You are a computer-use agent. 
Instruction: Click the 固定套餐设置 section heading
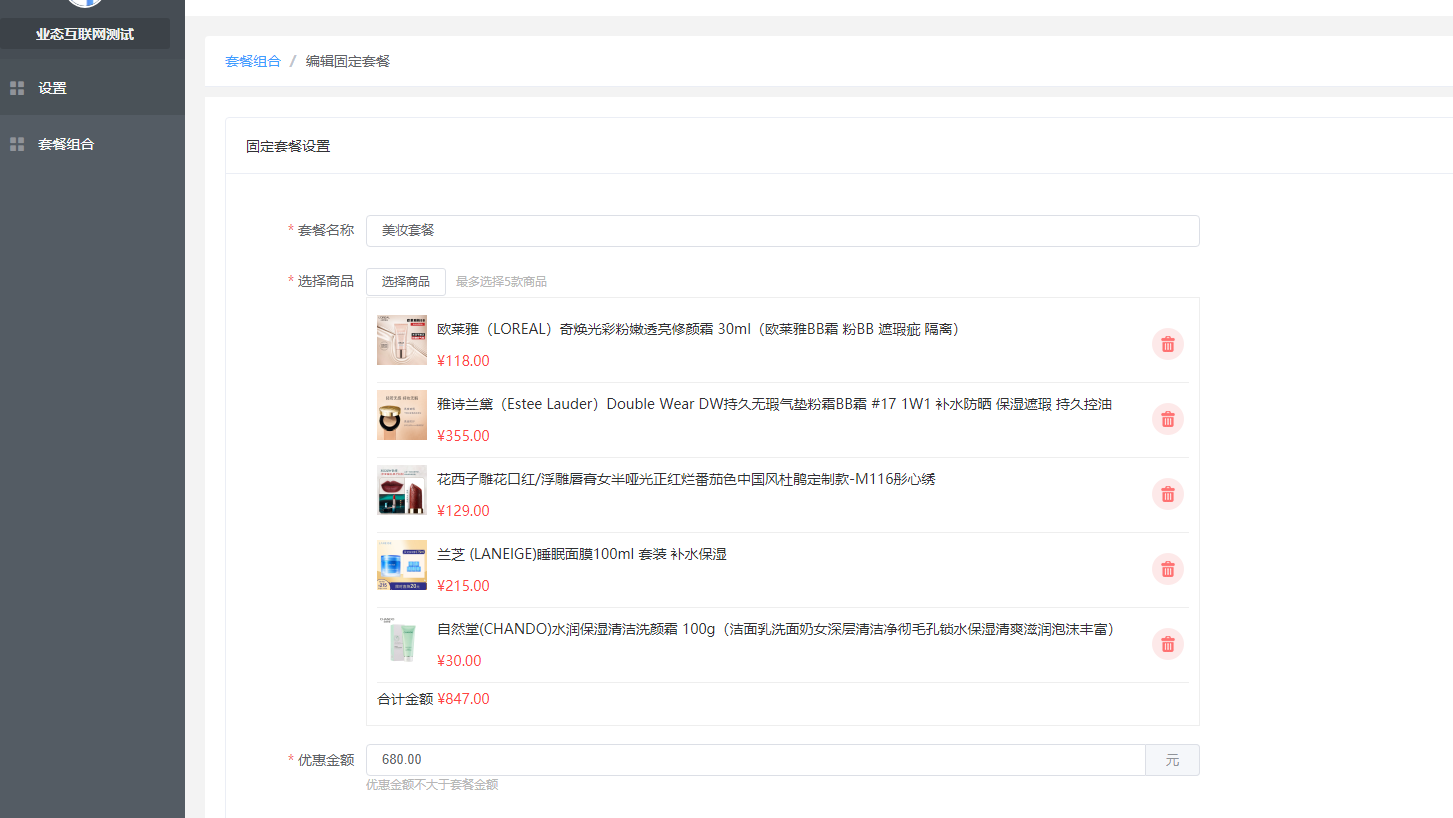[x=288, y=146]
